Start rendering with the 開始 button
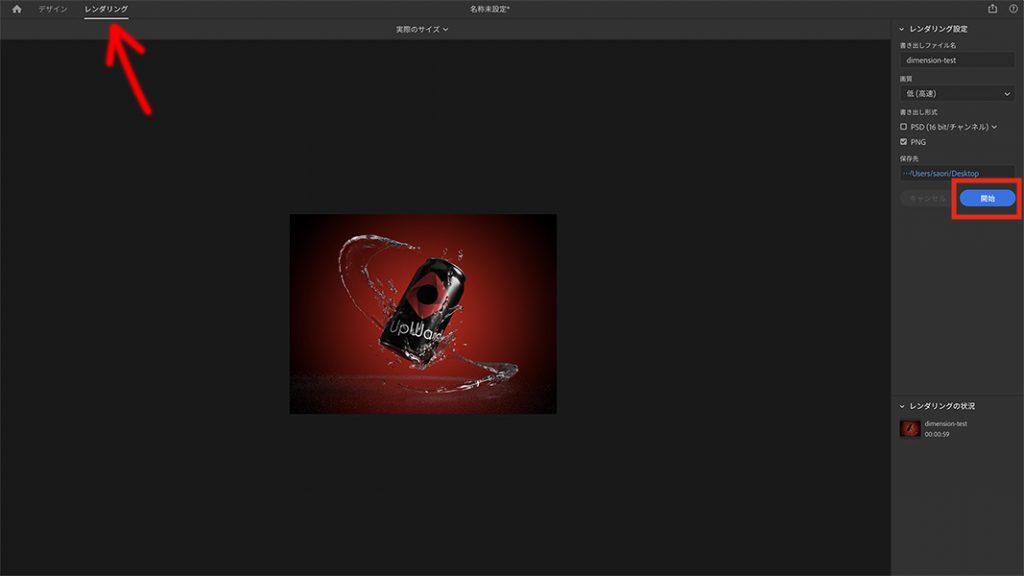This screenshot has width=1024, height=576. [987, 198]
